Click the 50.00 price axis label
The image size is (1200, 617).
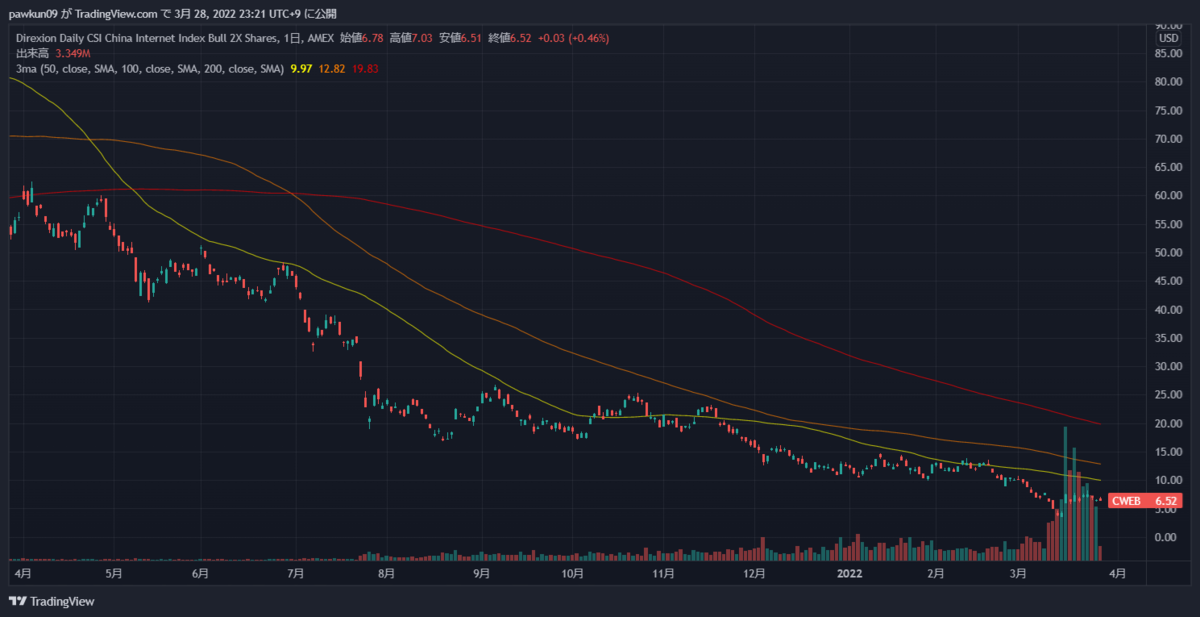point(1169,253)
